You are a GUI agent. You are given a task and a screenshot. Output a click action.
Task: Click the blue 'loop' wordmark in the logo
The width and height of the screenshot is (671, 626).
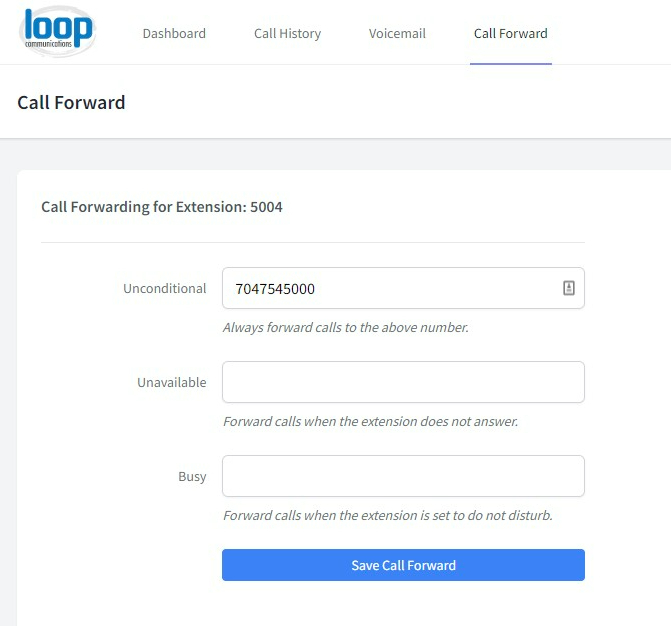click(x=58, y=26)
